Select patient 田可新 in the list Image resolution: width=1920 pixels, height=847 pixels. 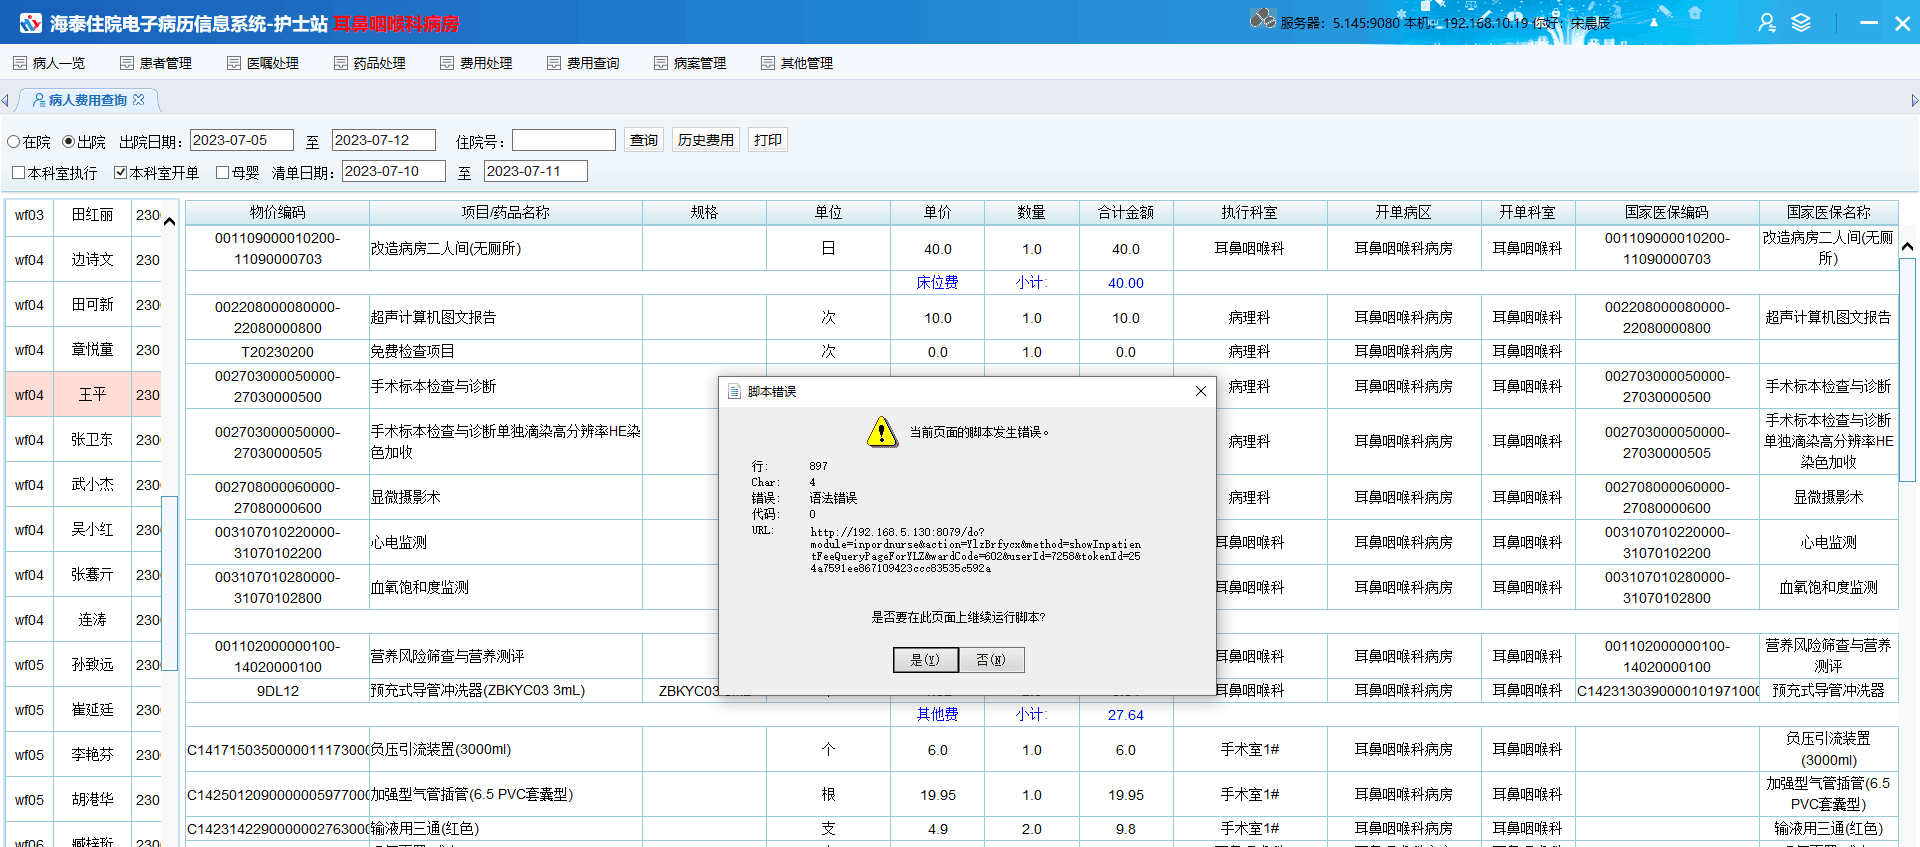(92, 305)
